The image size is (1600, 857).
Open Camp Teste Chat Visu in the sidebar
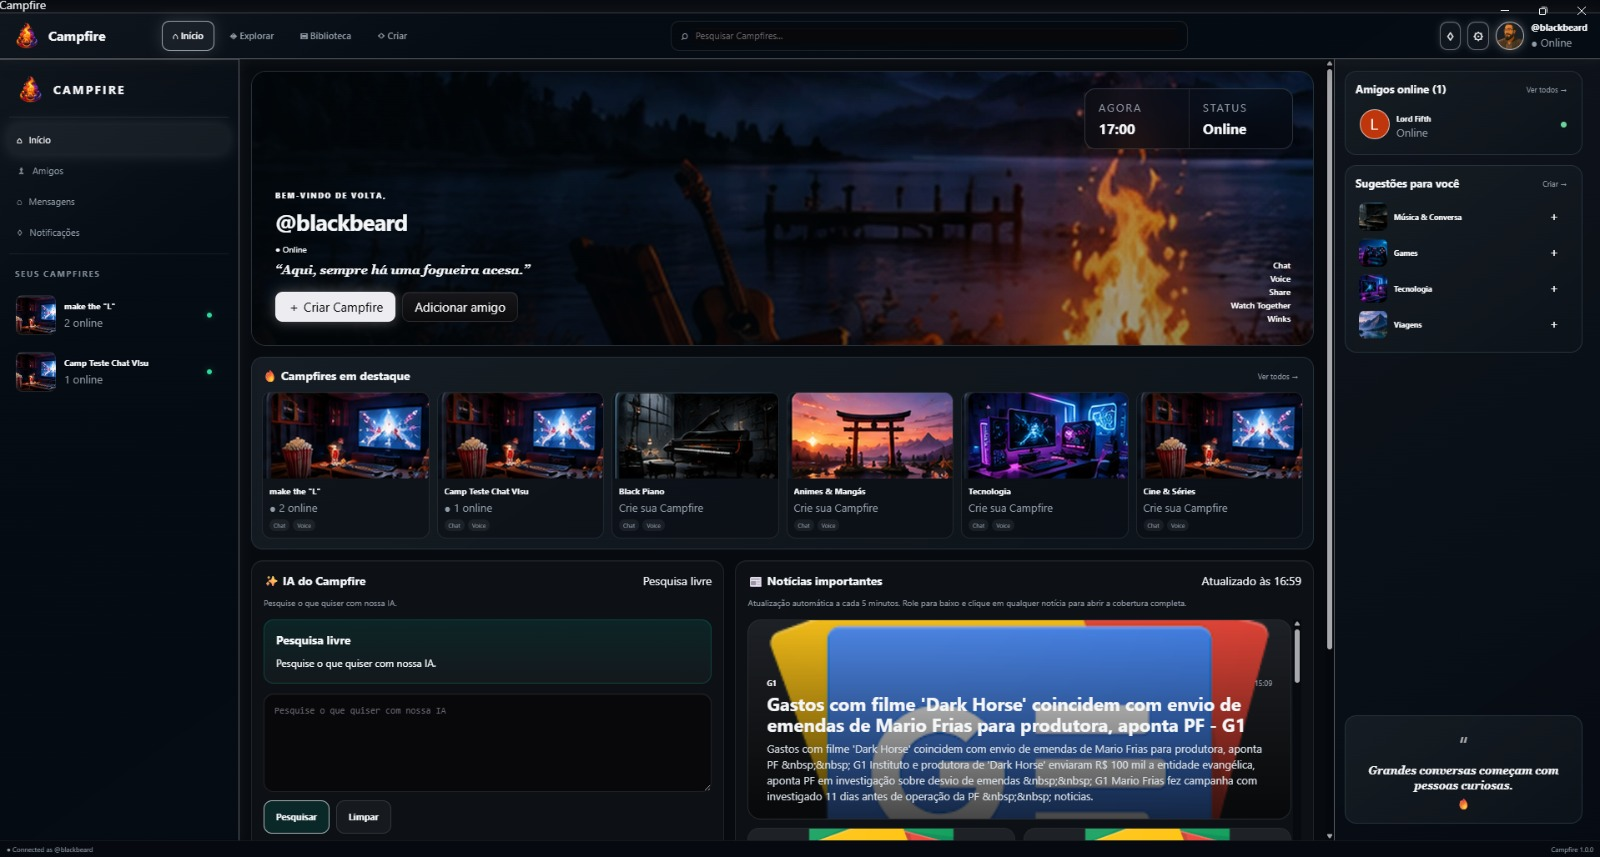coord(118,372)
